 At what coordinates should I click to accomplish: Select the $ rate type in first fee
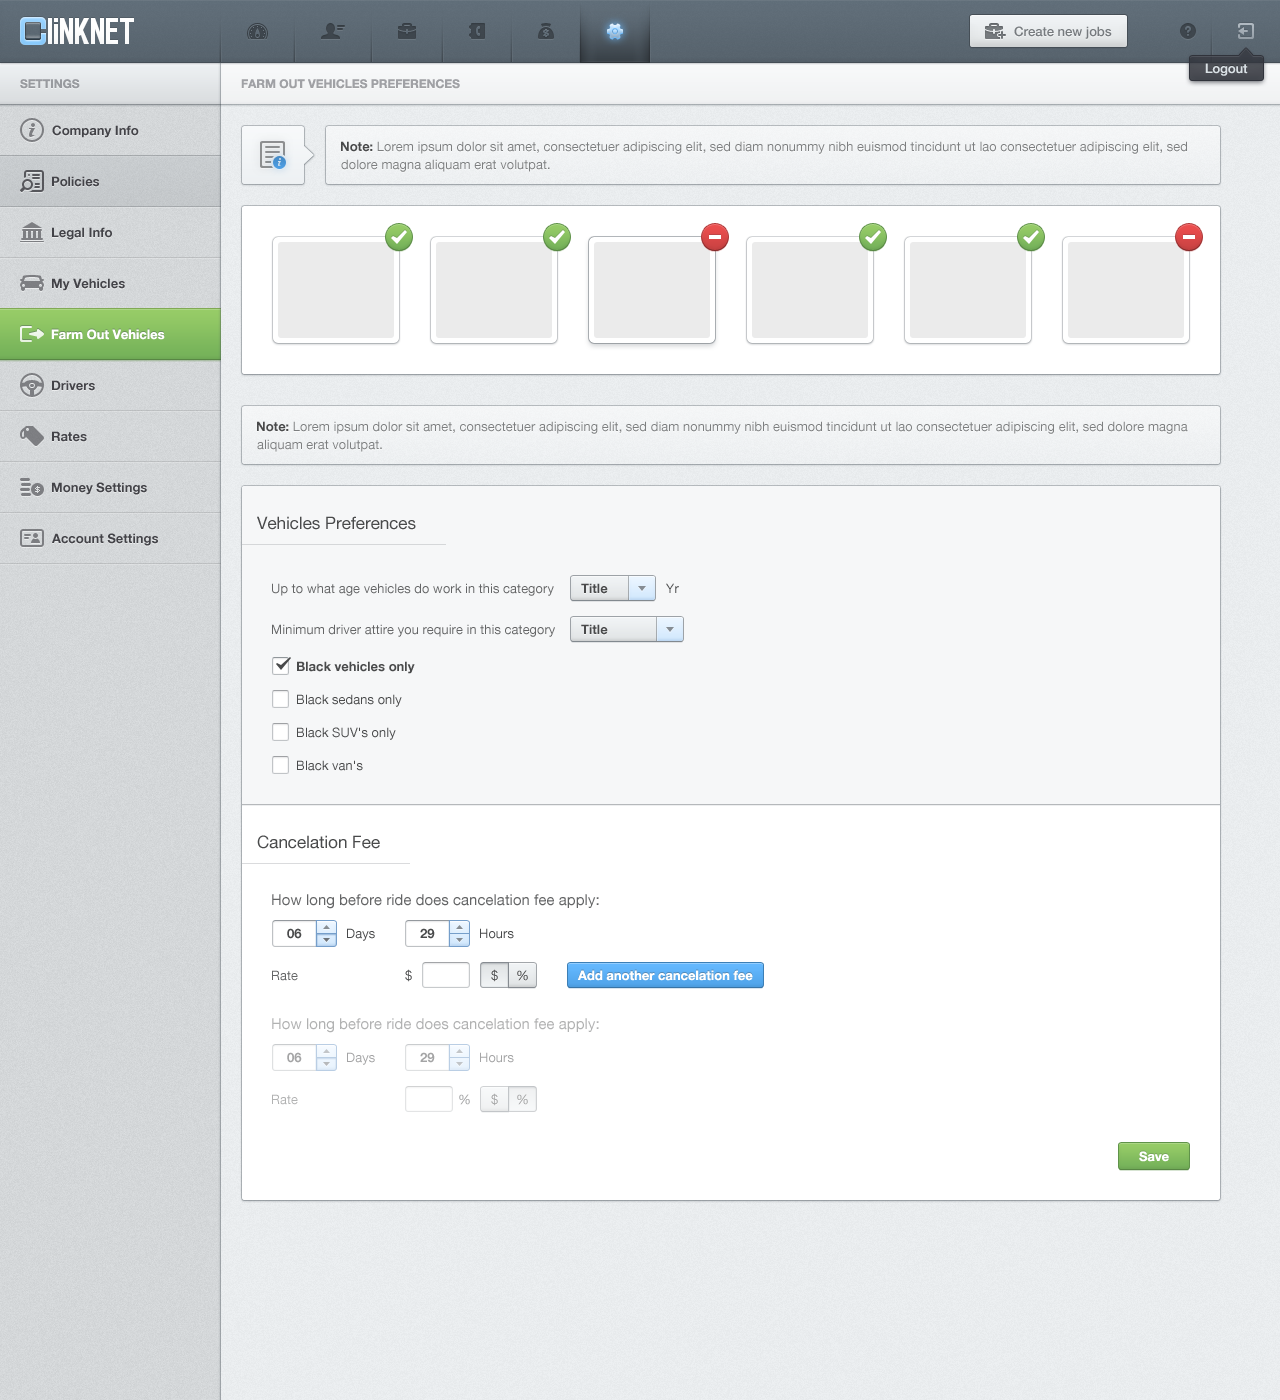(x=494, y=975)
